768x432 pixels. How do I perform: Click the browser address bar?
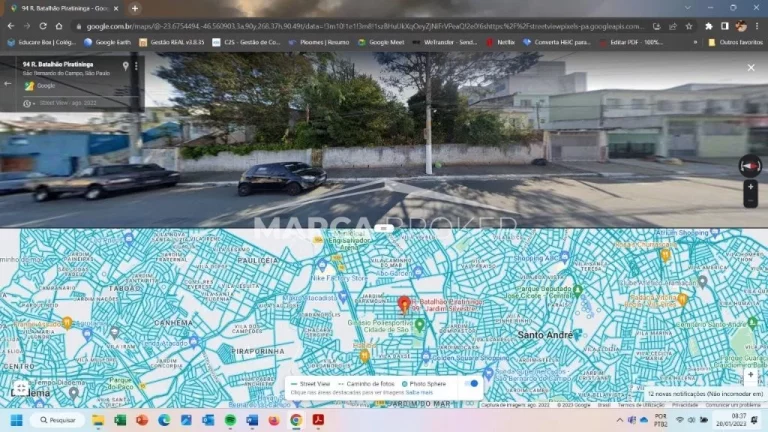[360, 26]
